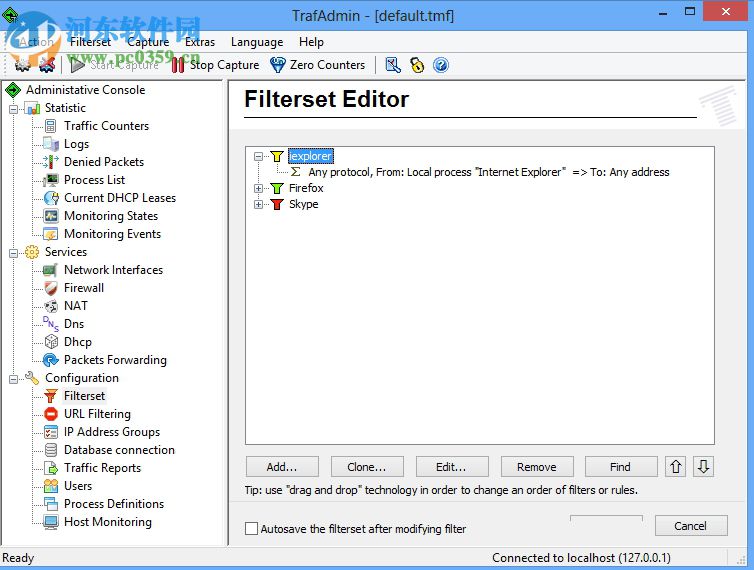
Task: Select the NAT icon
Action: tap(50, 306)
